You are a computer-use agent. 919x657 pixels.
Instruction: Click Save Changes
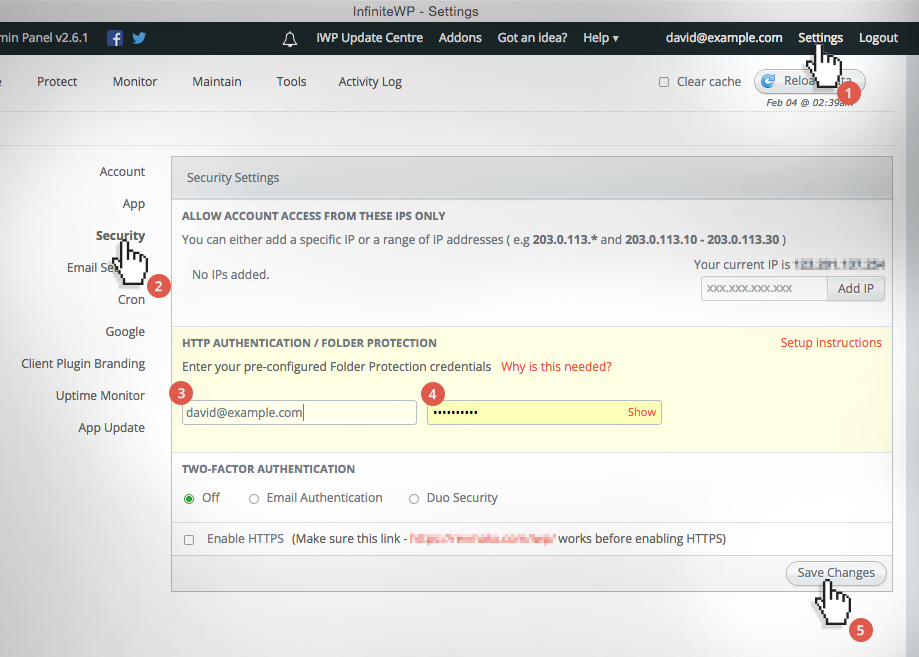(836, 573)
